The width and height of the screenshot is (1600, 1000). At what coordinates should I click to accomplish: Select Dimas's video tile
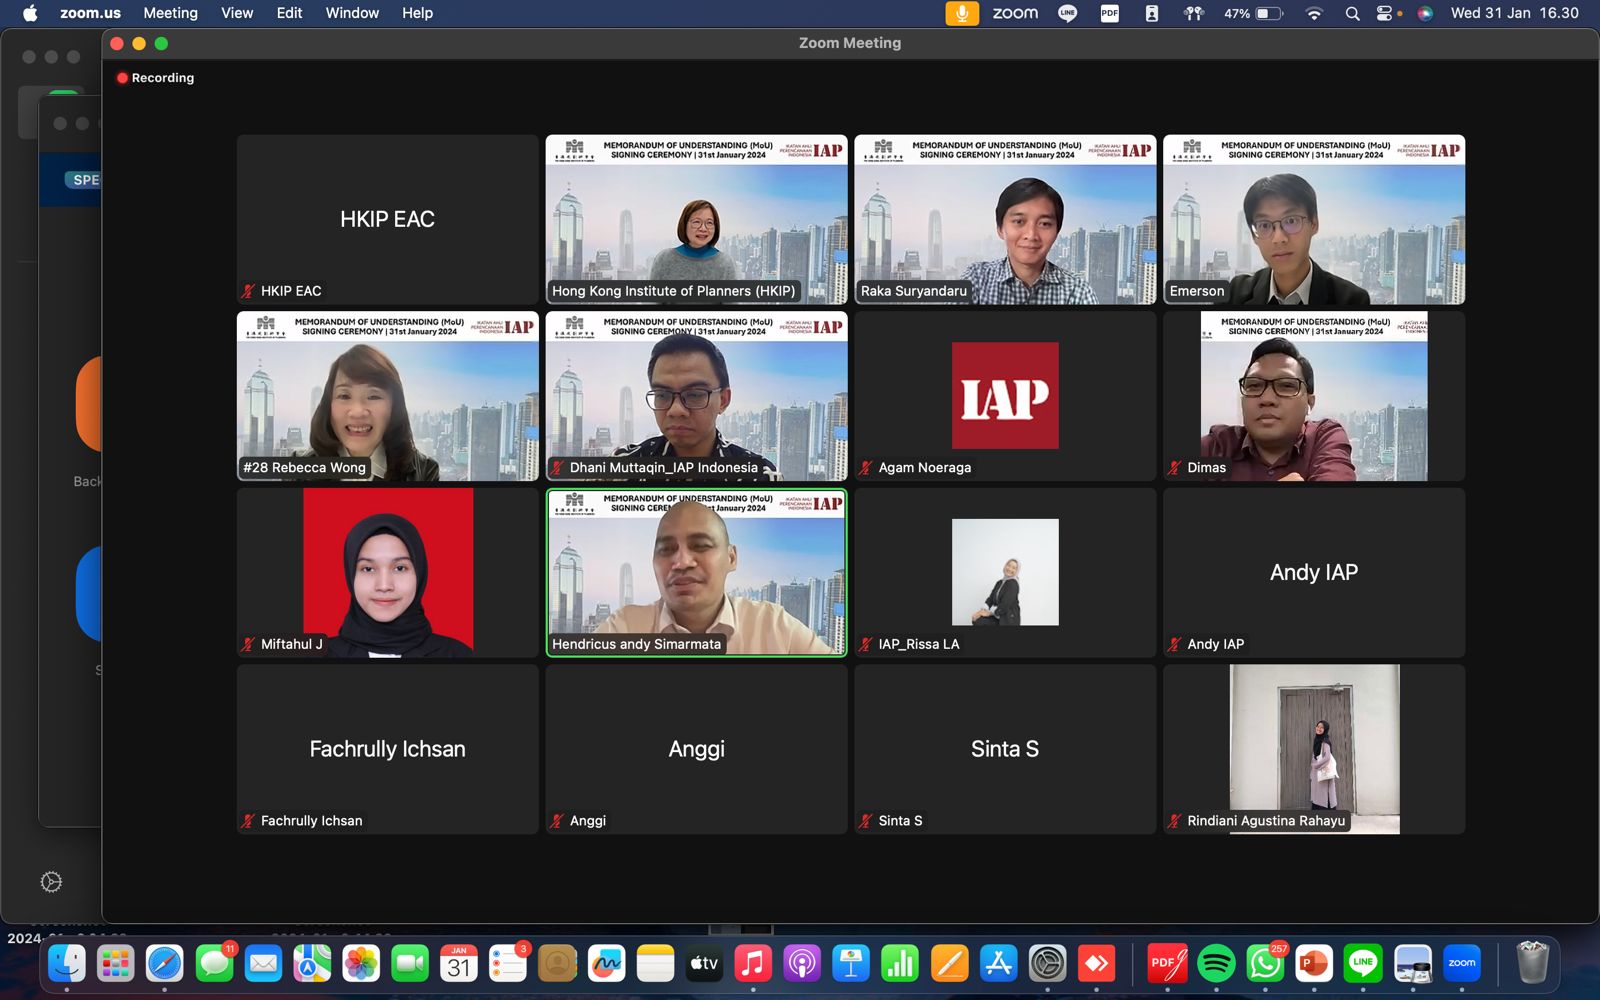[1314, 396]
